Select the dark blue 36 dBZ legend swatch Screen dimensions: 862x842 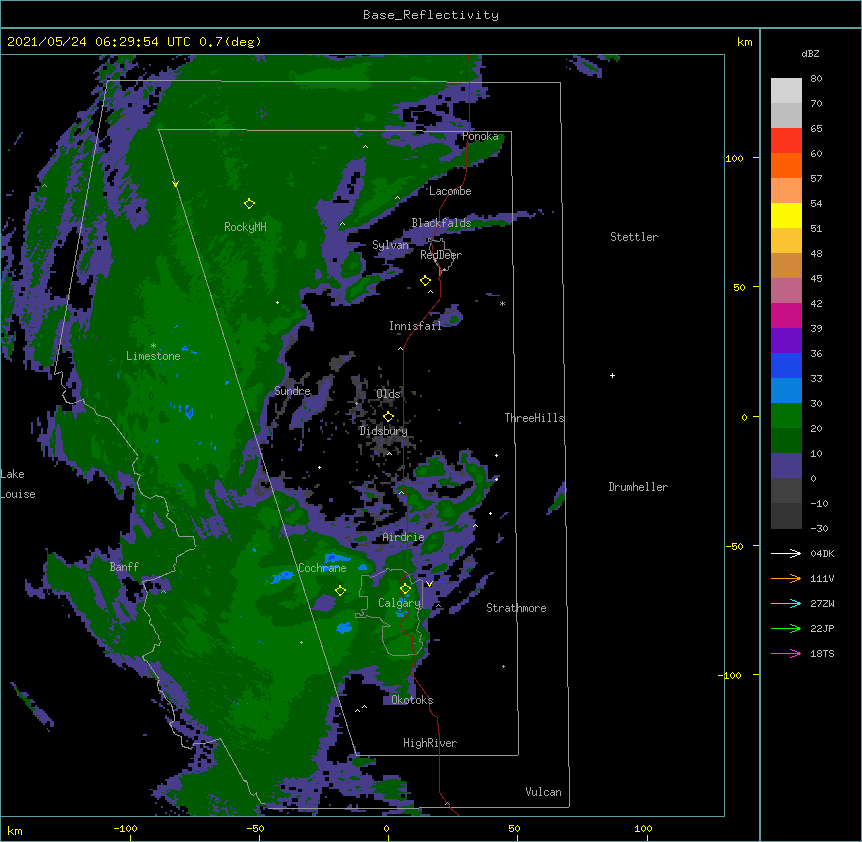[x=786, y=365]
